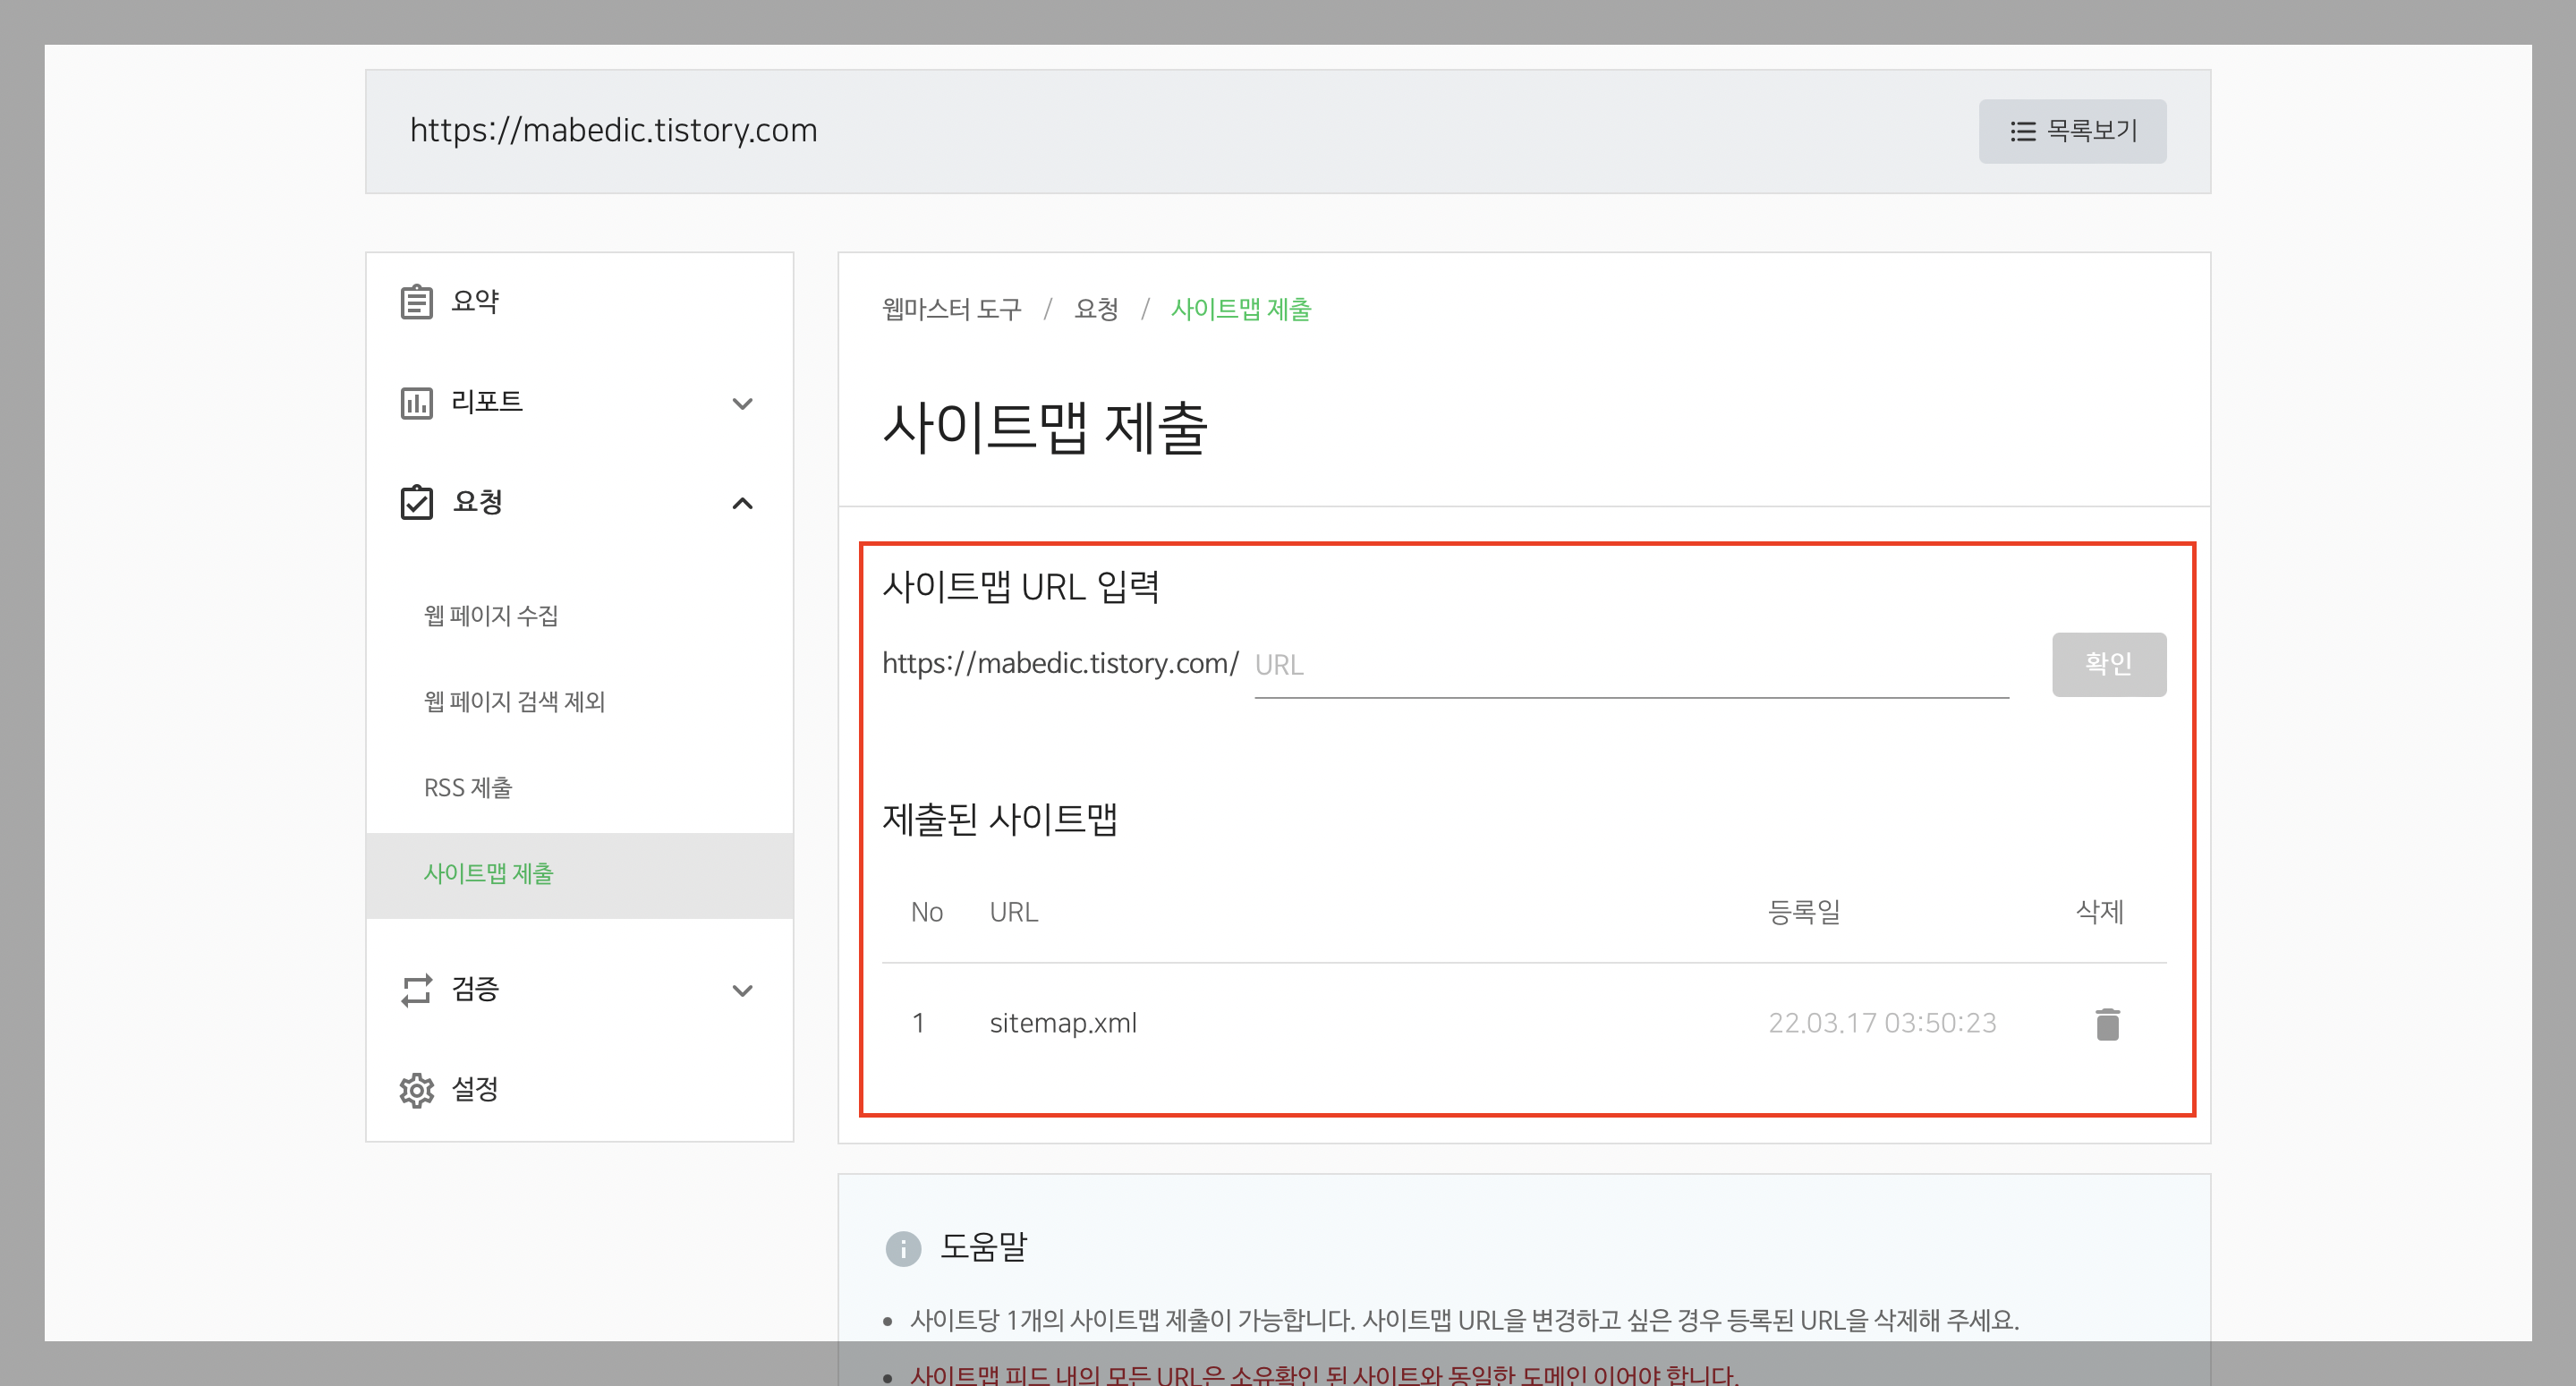
Task: Click 웹마스터 도구 breadcrumb link
Action: pos(951,310)
